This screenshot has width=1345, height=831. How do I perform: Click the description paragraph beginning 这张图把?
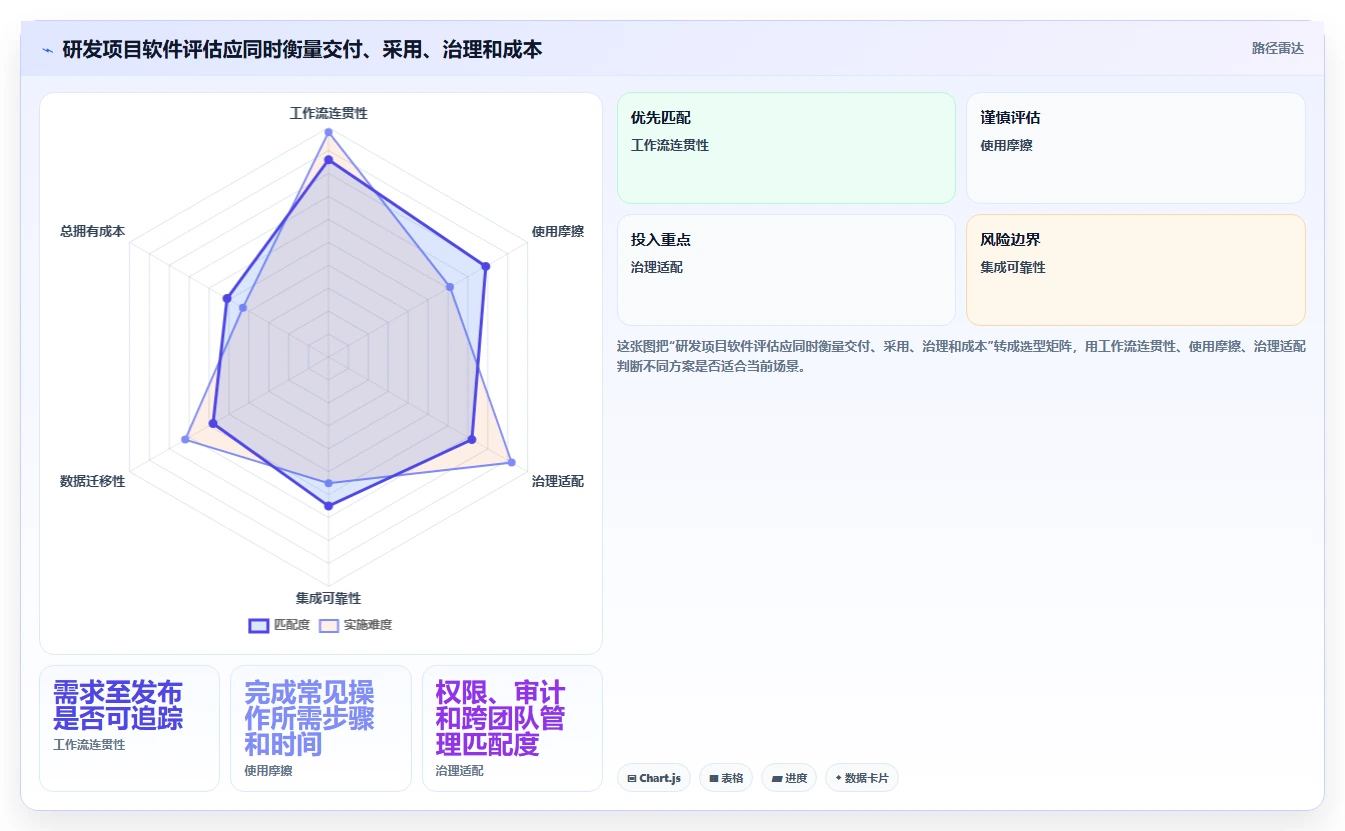961,356
